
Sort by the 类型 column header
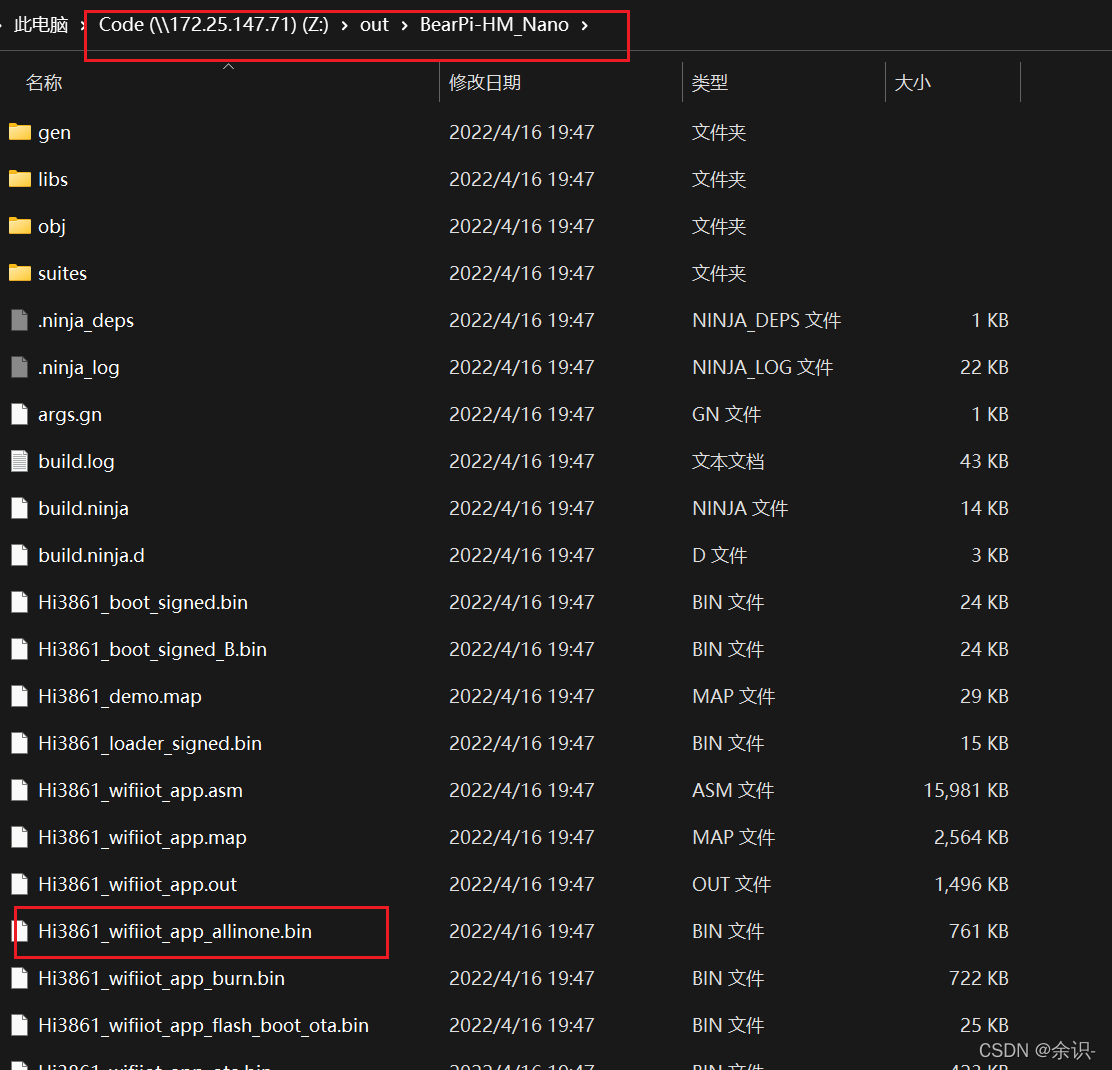point(710,83)
